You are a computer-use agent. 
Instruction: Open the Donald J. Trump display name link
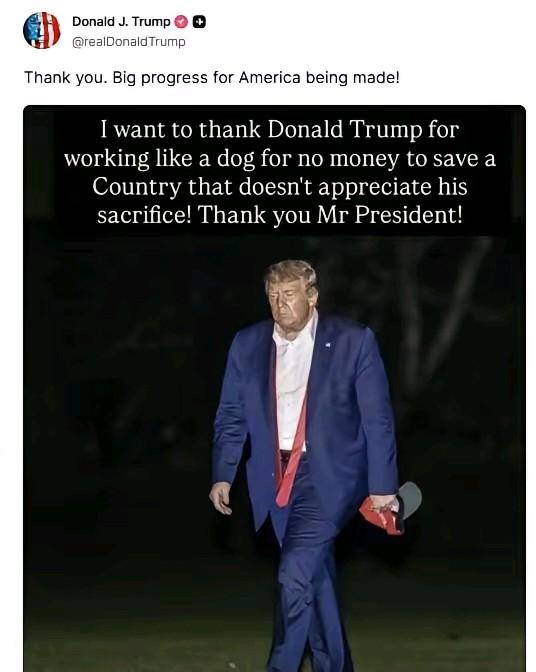pos(121,21)
